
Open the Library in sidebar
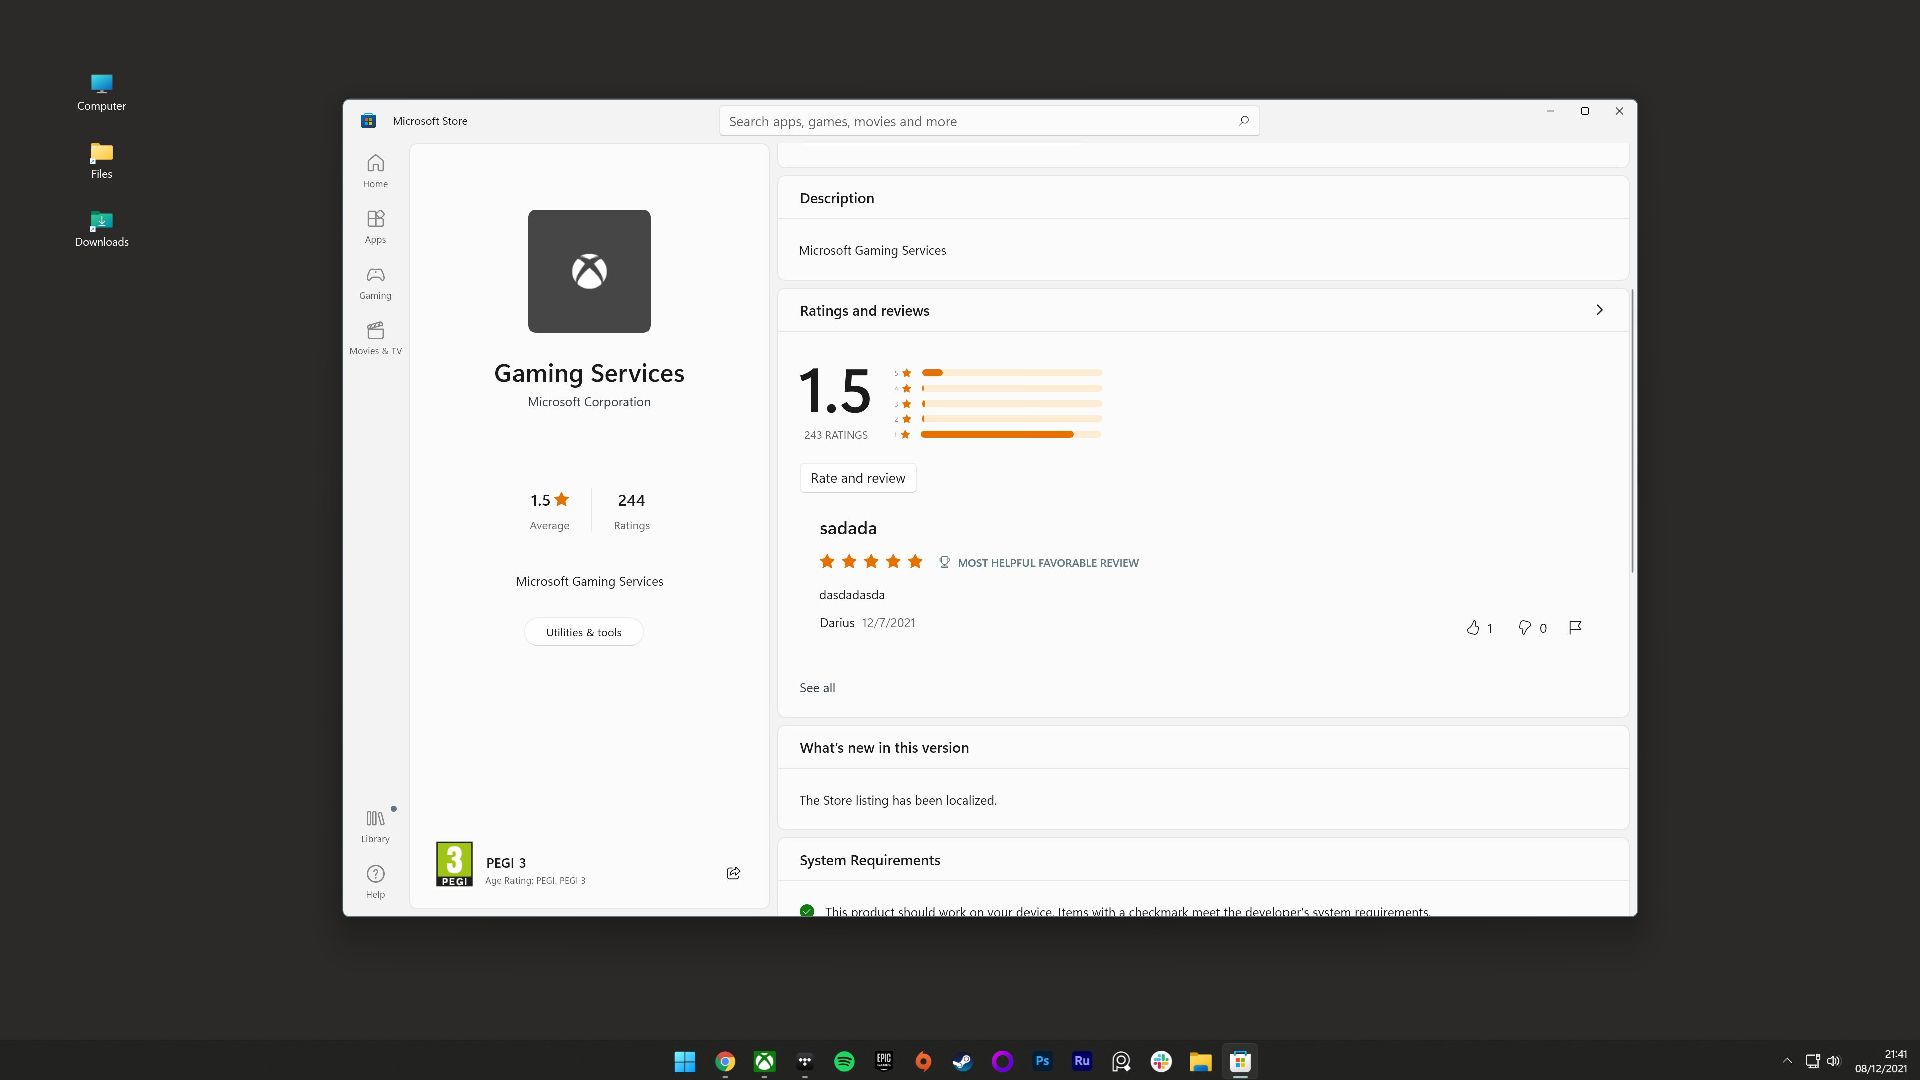point(375,826)
